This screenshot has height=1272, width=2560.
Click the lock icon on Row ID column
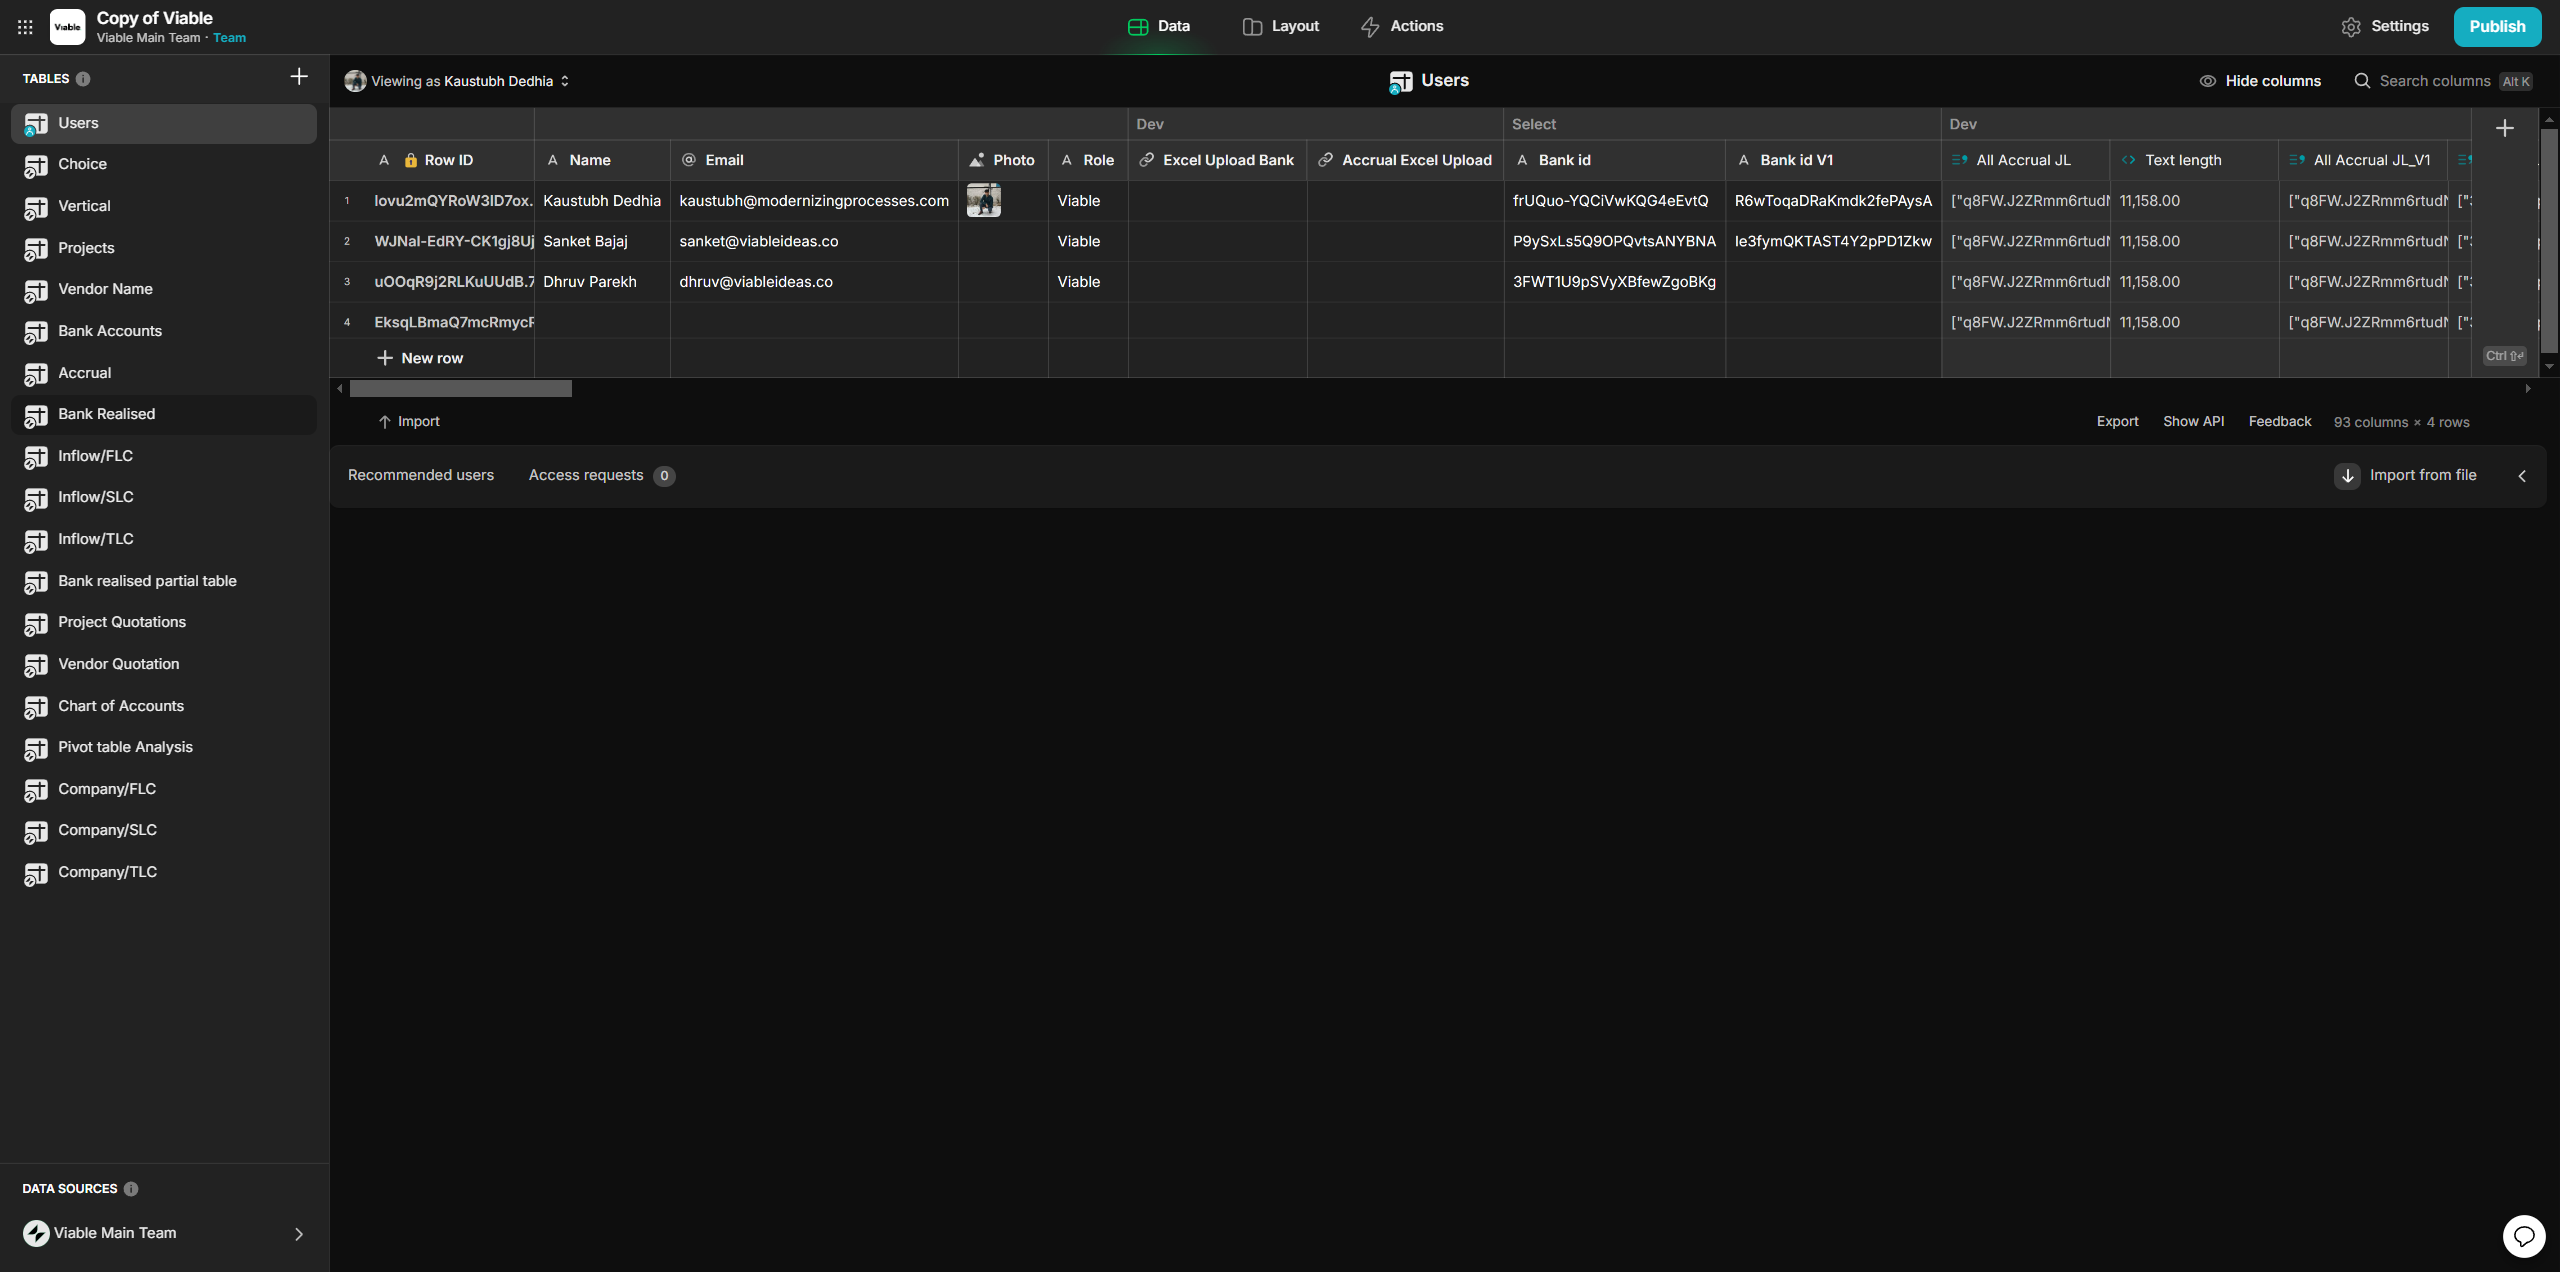pos(410,160)
